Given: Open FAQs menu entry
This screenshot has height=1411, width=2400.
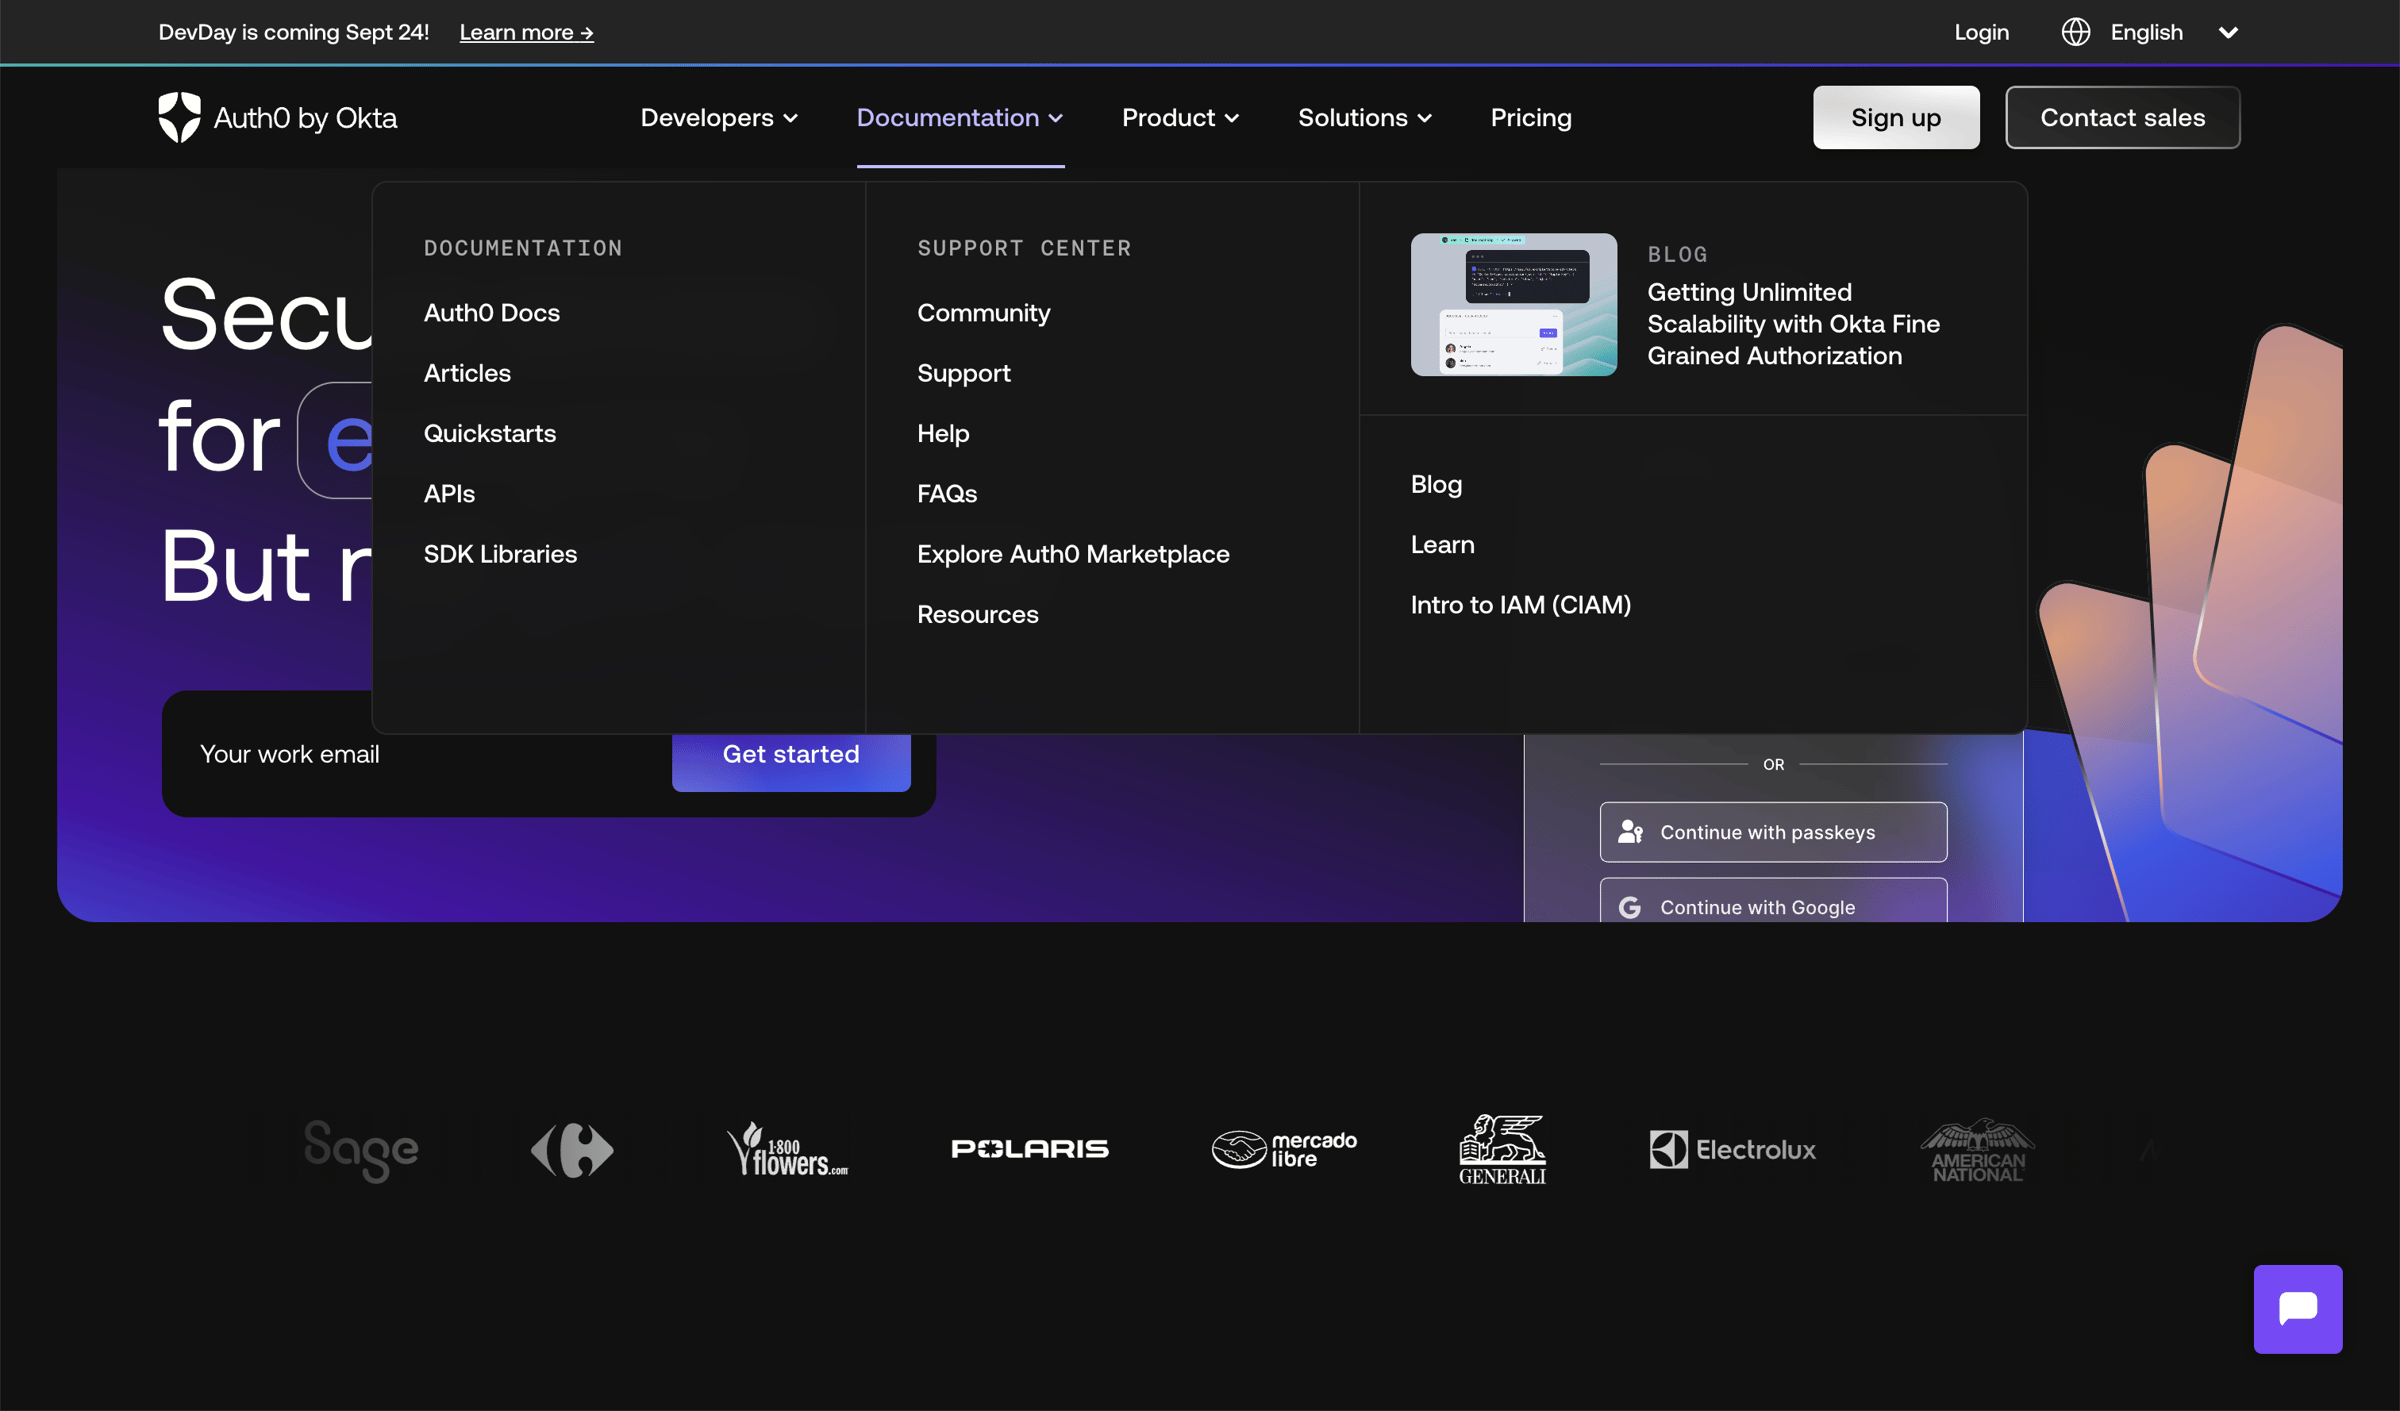Looking at the screenshot, I should (947, 494).
